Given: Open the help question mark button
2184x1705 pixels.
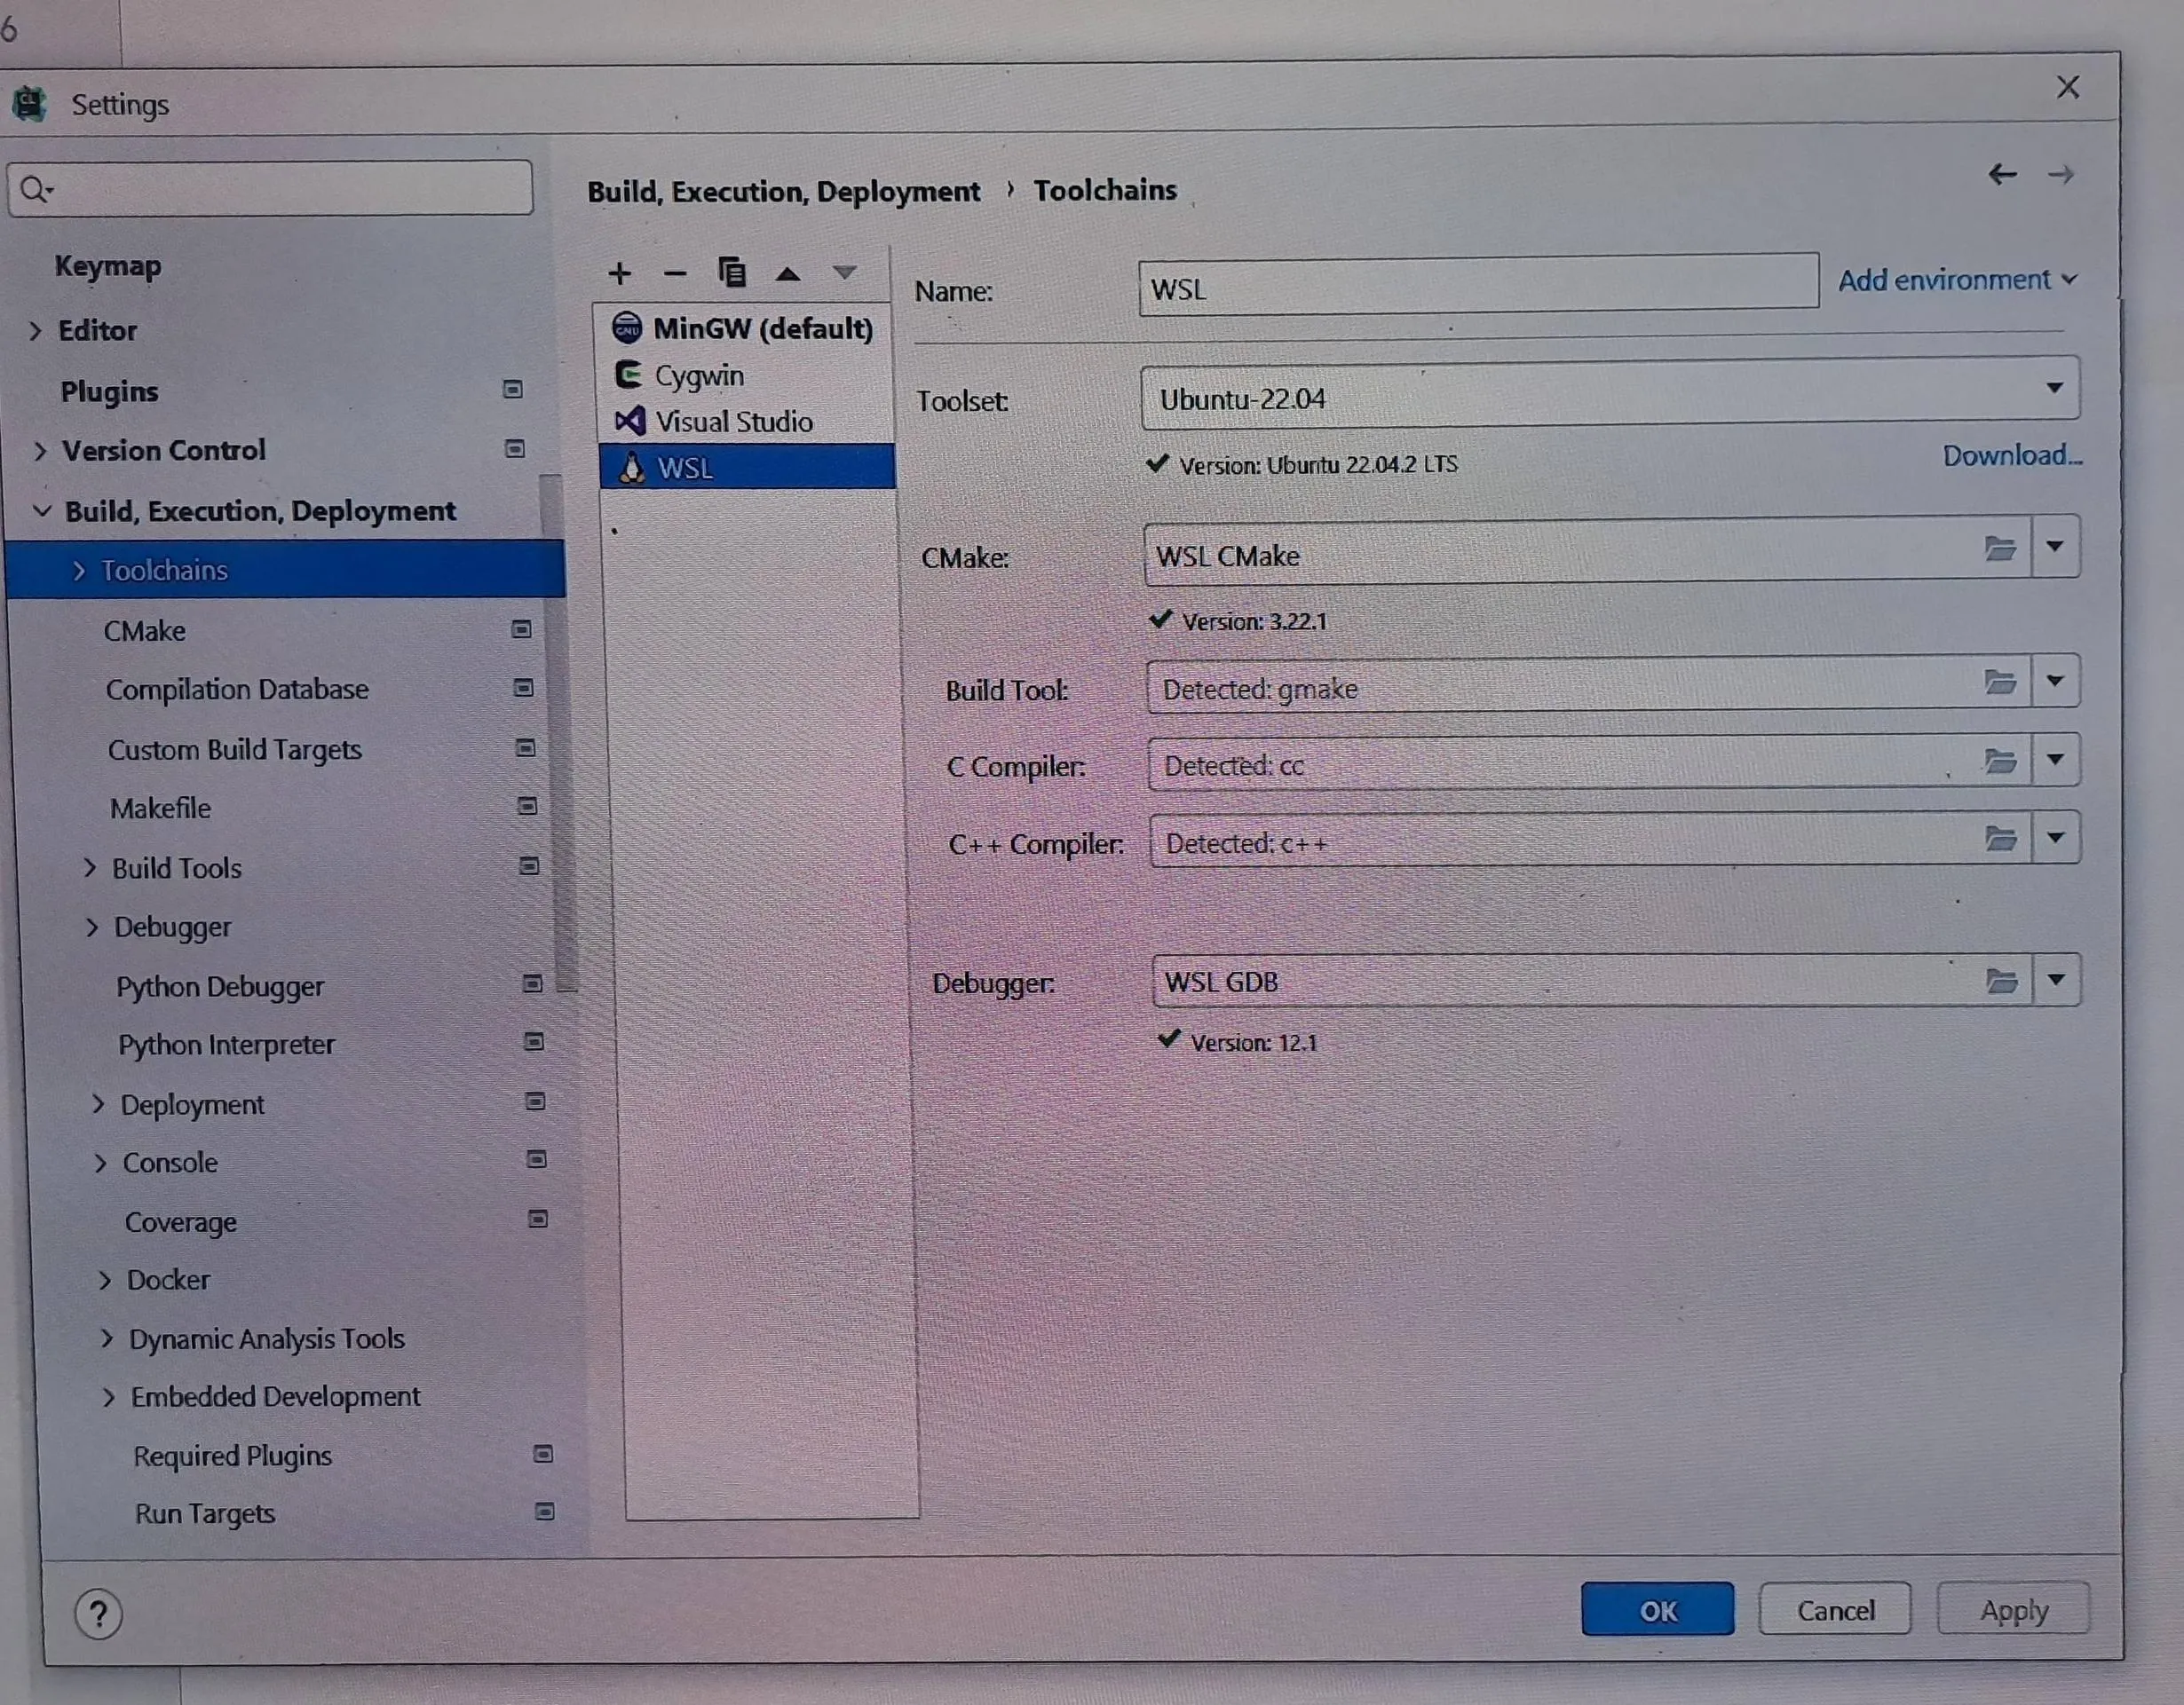Looking at the screenshot, I should (98, 1614).
